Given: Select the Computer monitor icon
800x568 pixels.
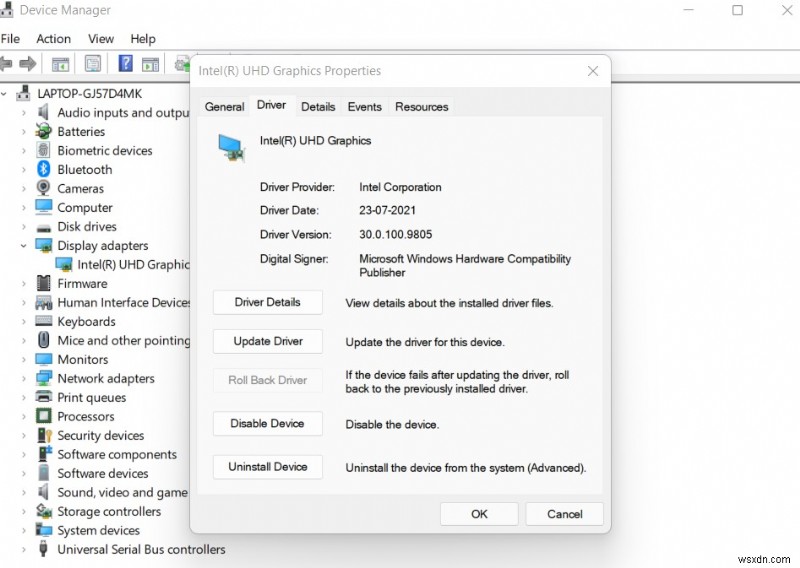Looking at the screenshot, I should coord(44,207).
